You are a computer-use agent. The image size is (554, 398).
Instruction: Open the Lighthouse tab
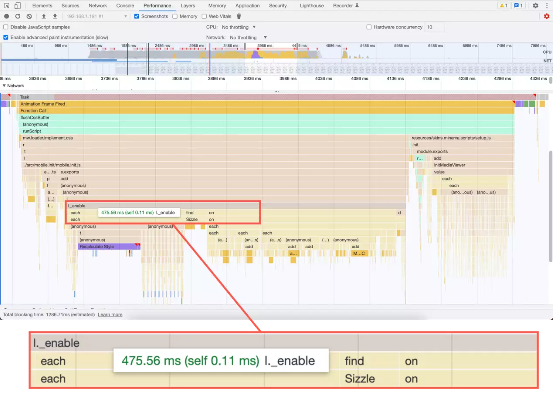(x=312, y=5)
